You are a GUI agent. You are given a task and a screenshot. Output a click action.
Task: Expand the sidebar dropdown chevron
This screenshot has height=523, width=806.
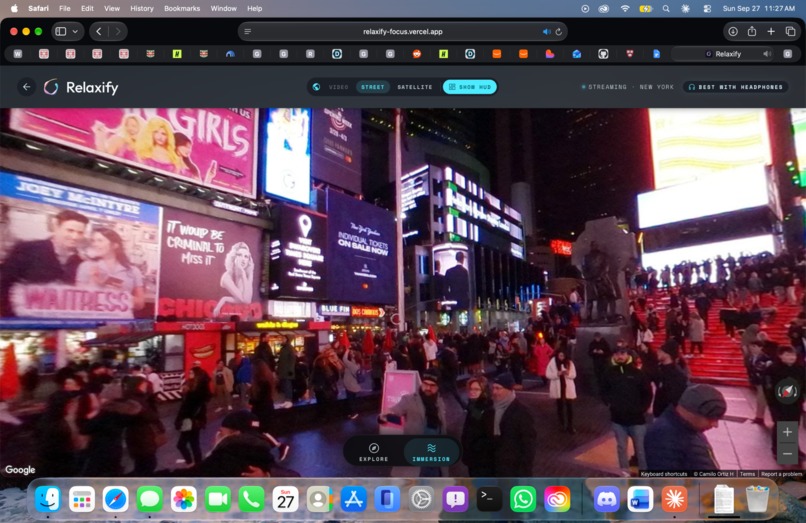click(x=75, y=31)
